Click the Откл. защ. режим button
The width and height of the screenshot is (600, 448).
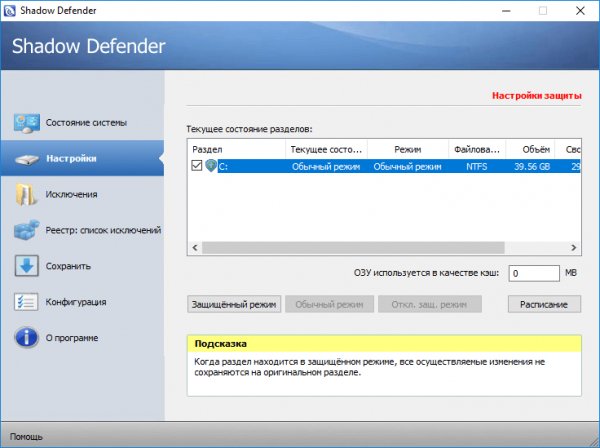429,305
